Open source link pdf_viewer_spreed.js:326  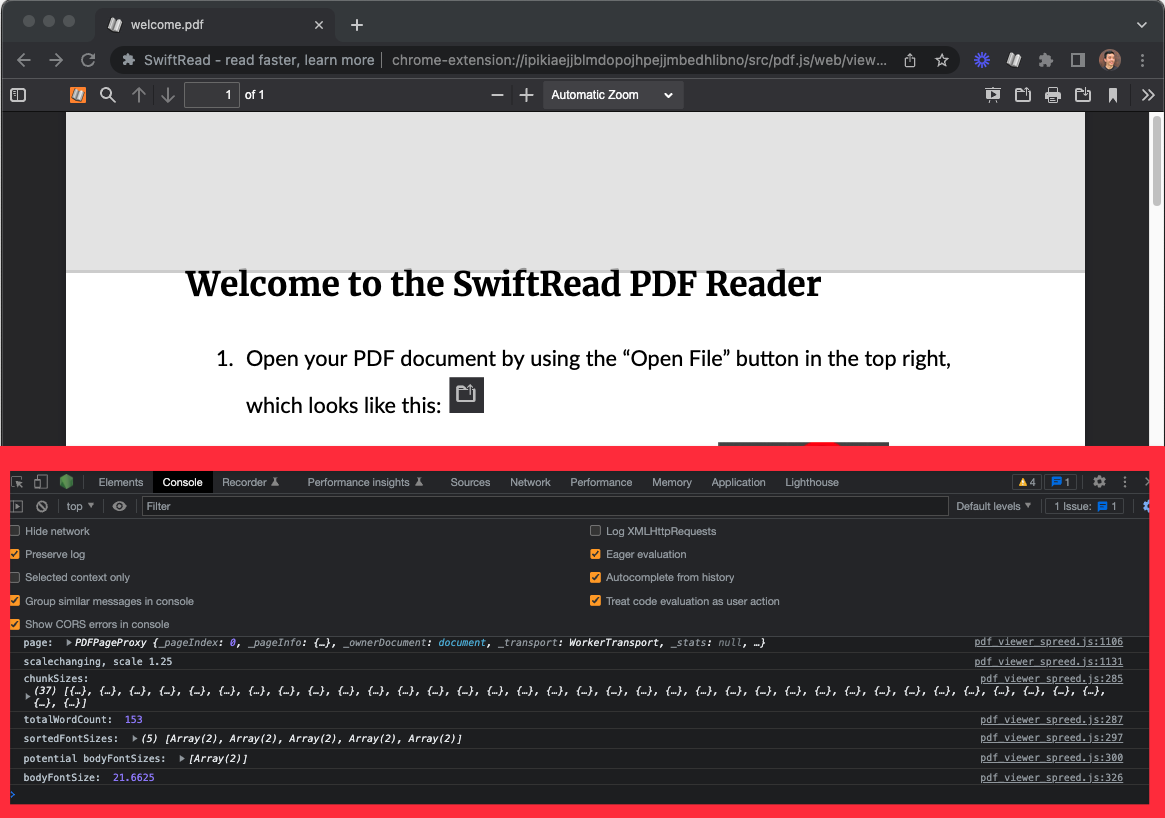[1051, 777]
